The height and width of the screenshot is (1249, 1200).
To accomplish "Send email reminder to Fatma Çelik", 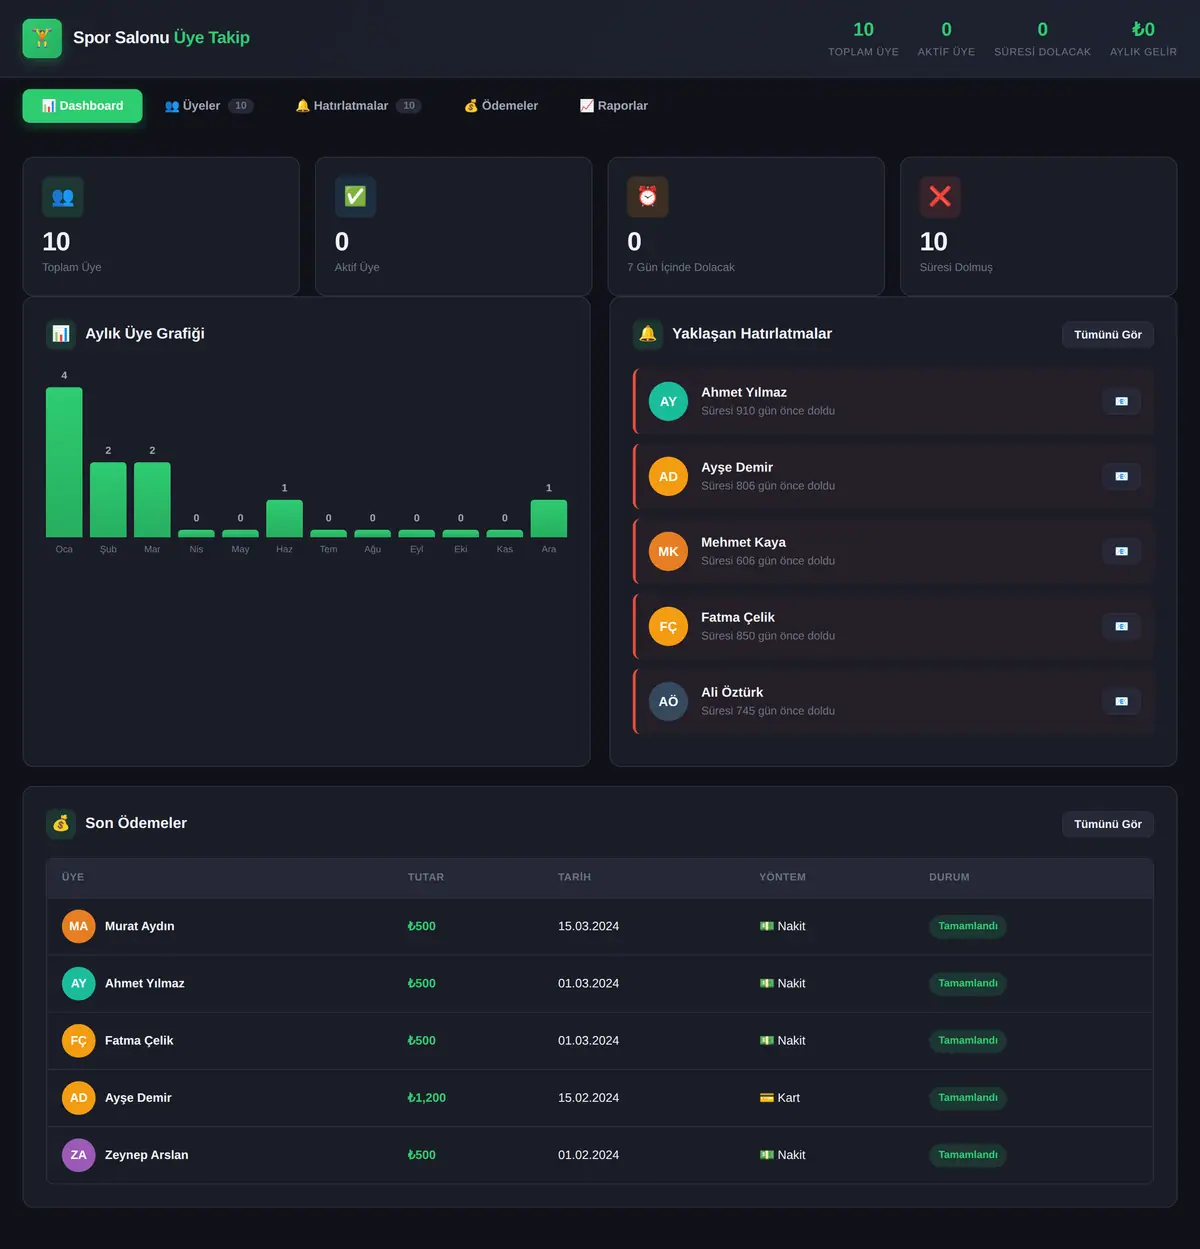I will pyautogui.click(x=1121, y=626).
